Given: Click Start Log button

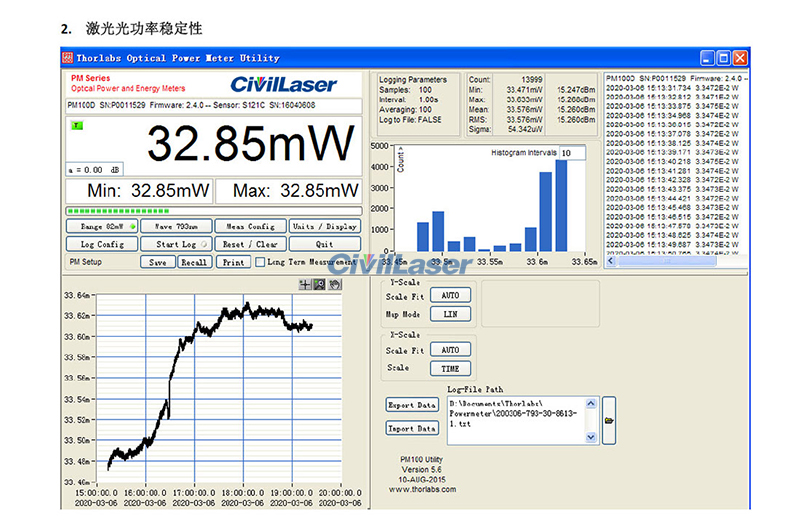Looking at the screenshot, I should pos(176,244).
